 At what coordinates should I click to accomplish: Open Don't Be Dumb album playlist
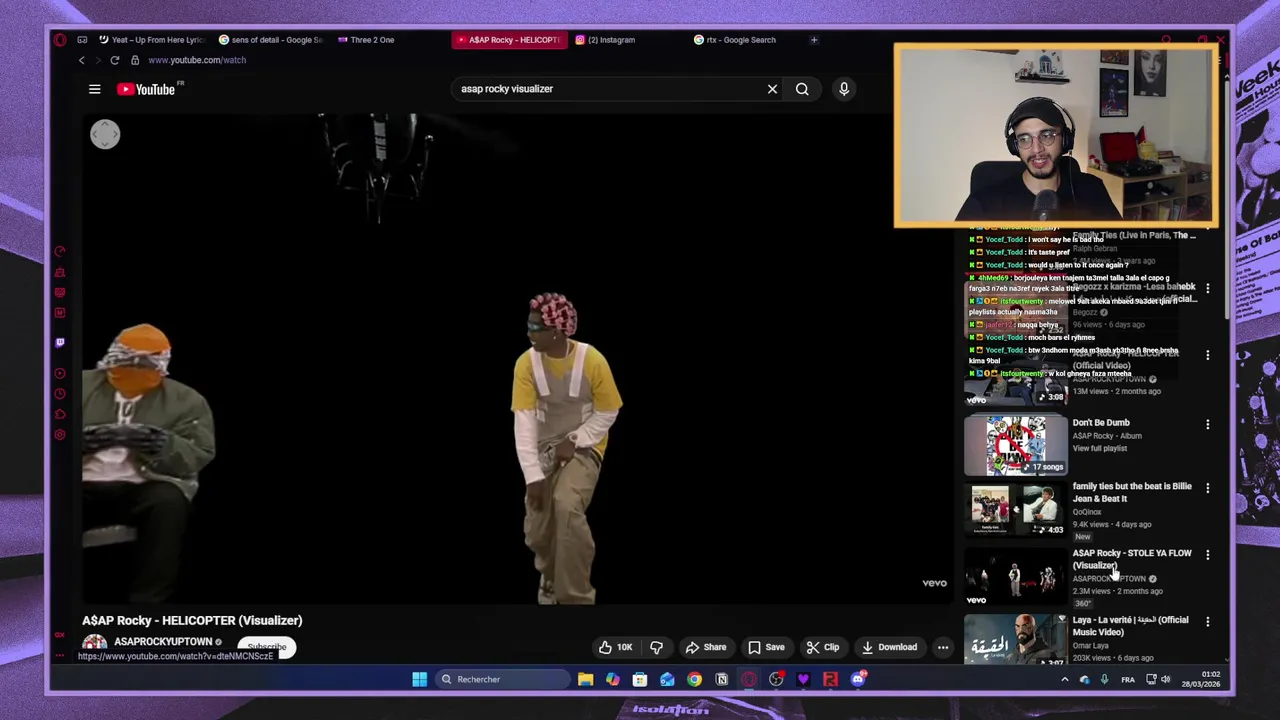[x=1101, y=423]
